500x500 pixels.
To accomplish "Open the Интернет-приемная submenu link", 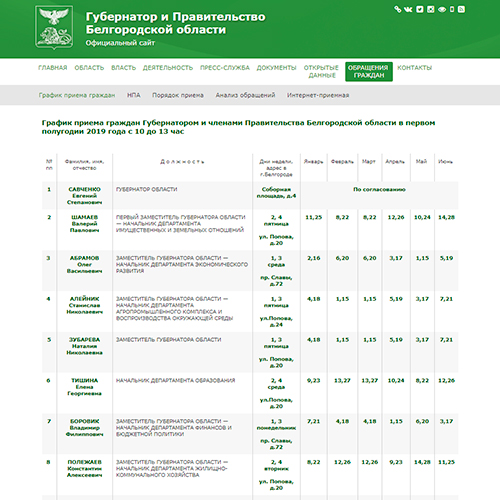I will click(x=318, y=95).
